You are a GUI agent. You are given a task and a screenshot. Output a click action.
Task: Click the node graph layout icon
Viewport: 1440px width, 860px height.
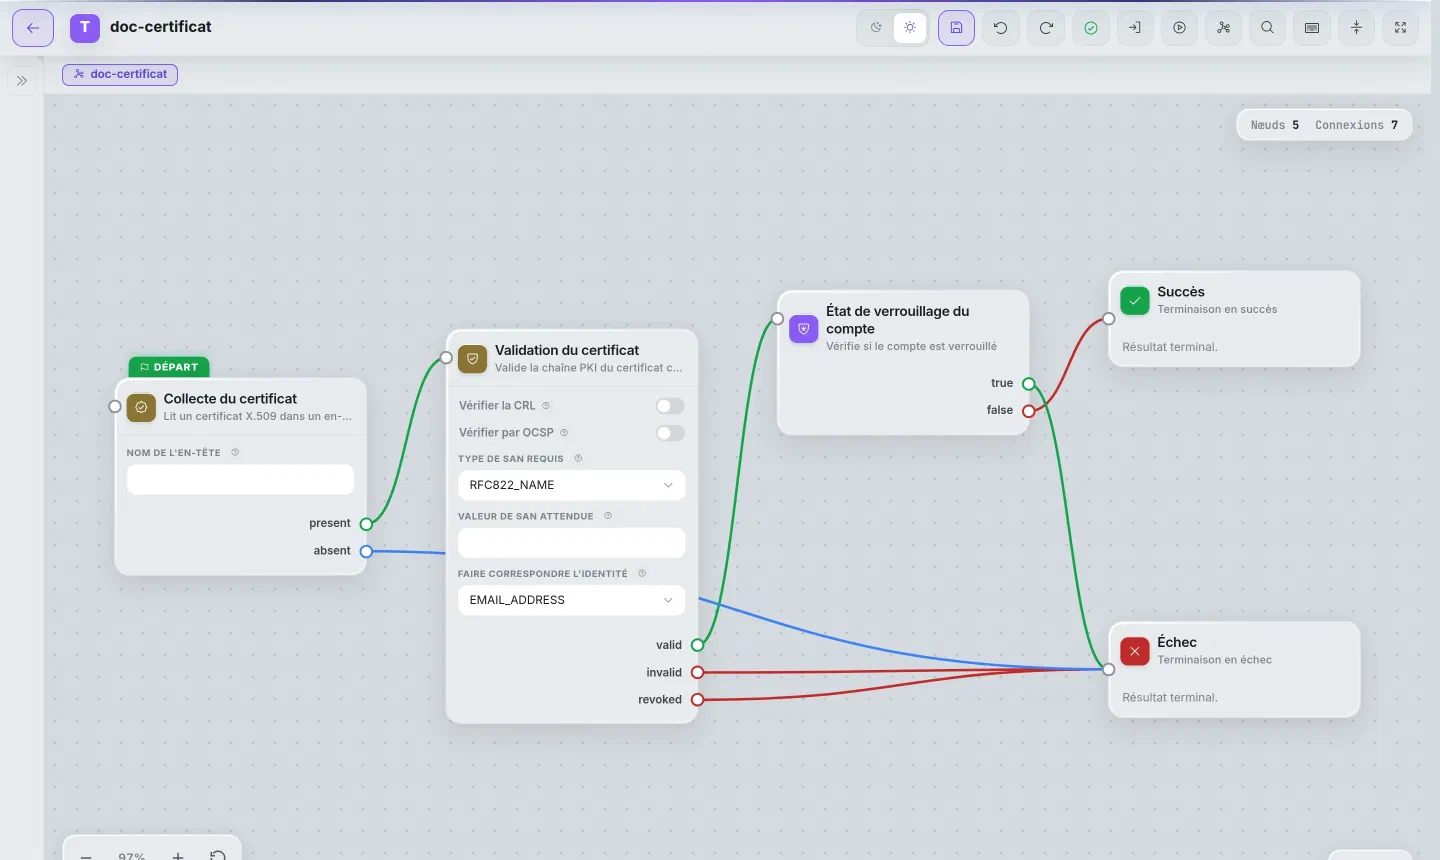tap(1224, 27)
